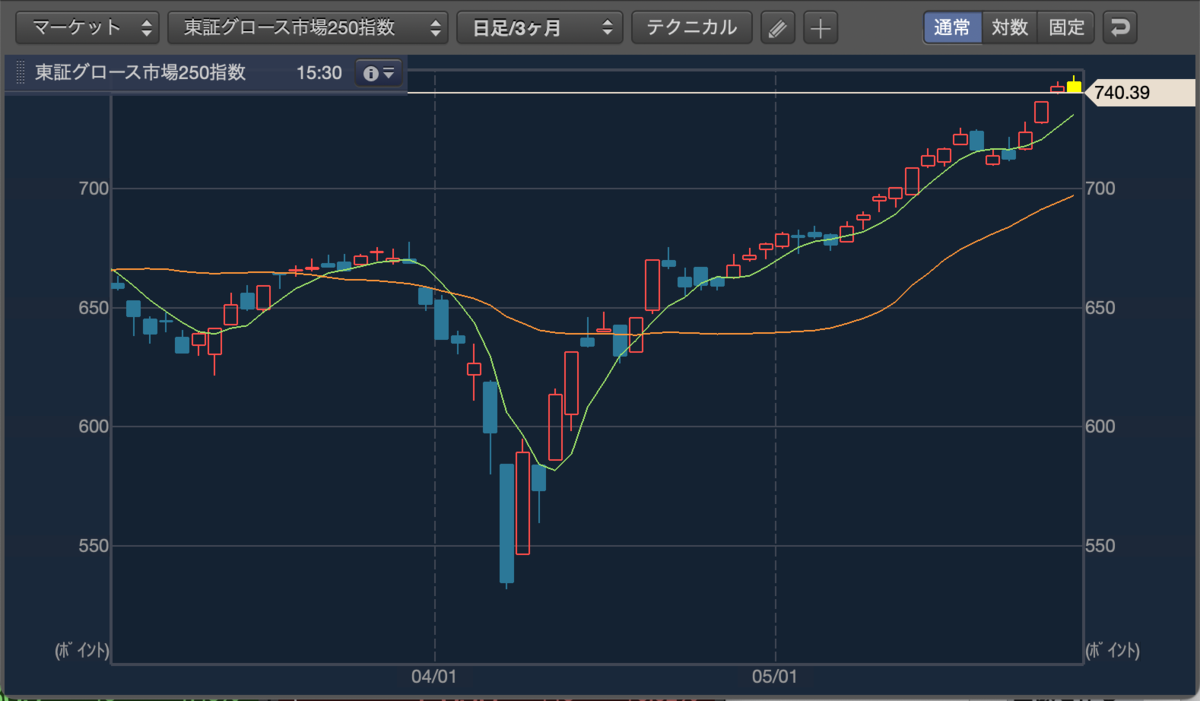Open the info icon menu in legend
This screenshot has height=701, width=1200.
point(379,73)
